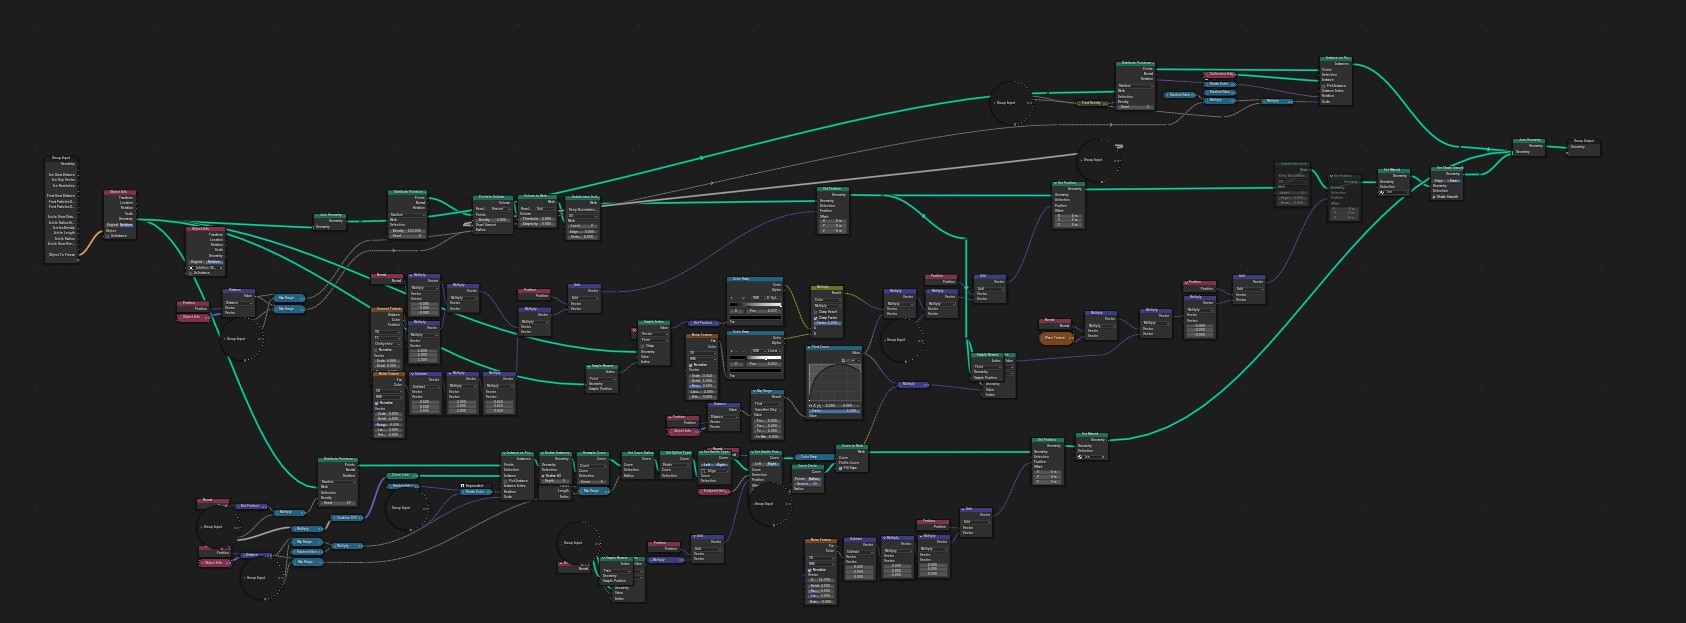The width and height of the screenshot is (1686, 623).
Task: Choose Face domain on the Set Shade Smooth node
Action: 1455,180
